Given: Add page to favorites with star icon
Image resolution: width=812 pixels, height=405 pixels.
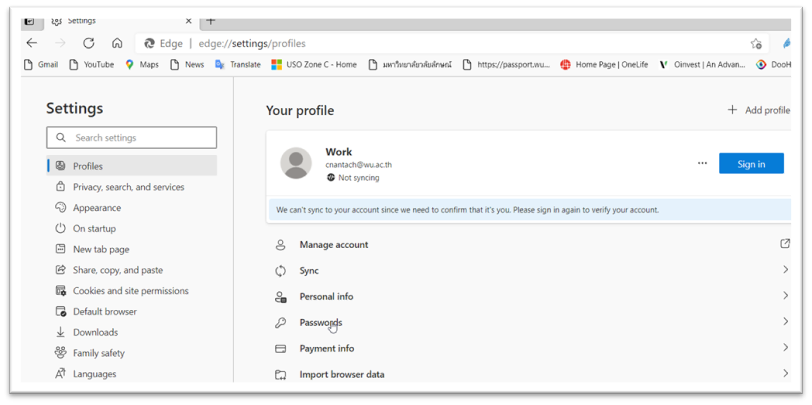Looking at the screenshot, I should 756,43.
